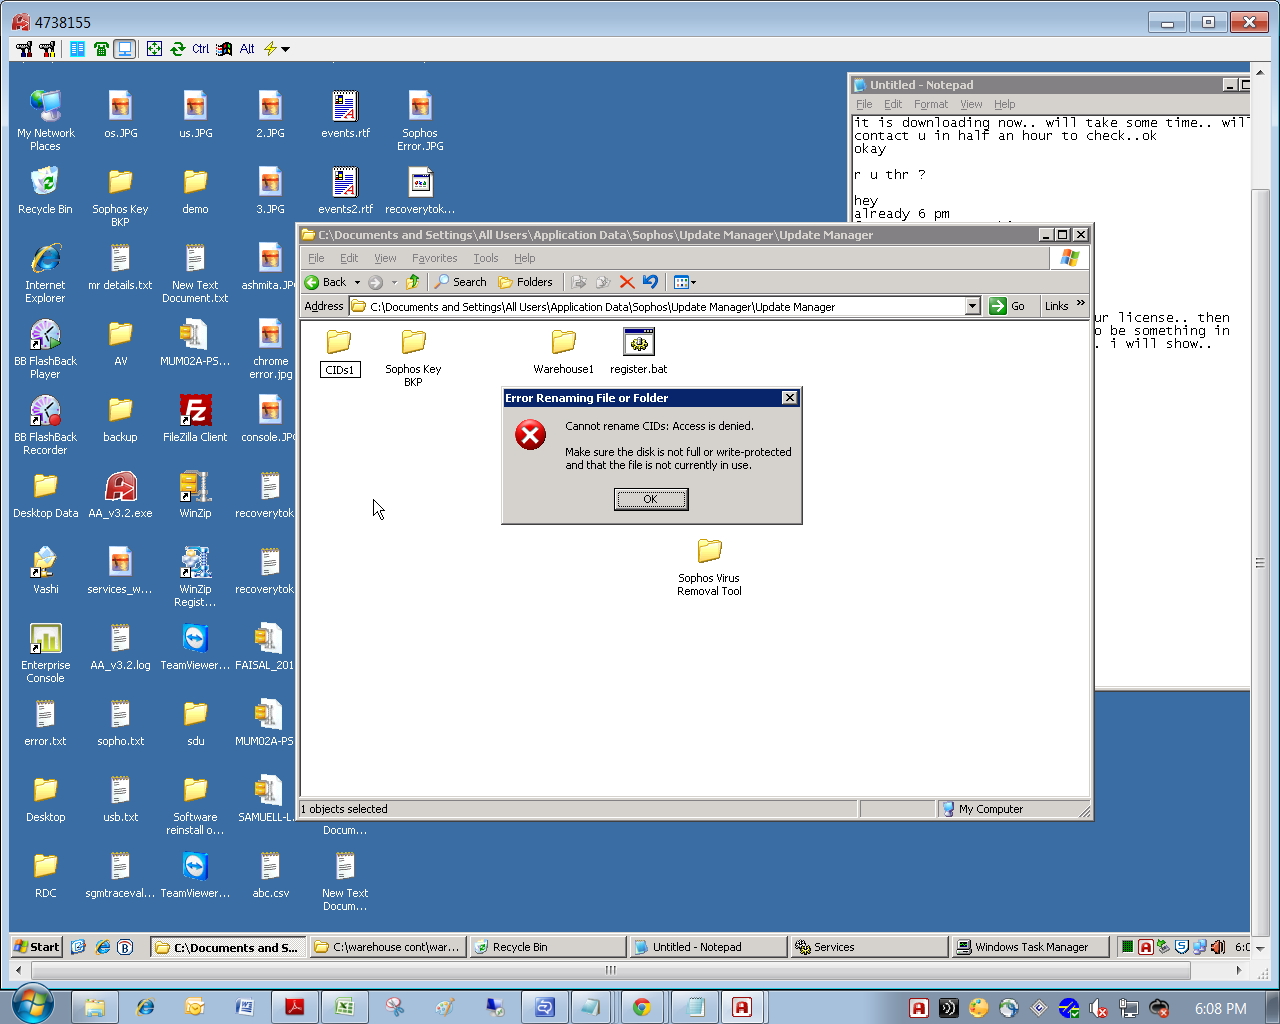Close the Error Renaming File or Folder dialog

coord(789,398)
